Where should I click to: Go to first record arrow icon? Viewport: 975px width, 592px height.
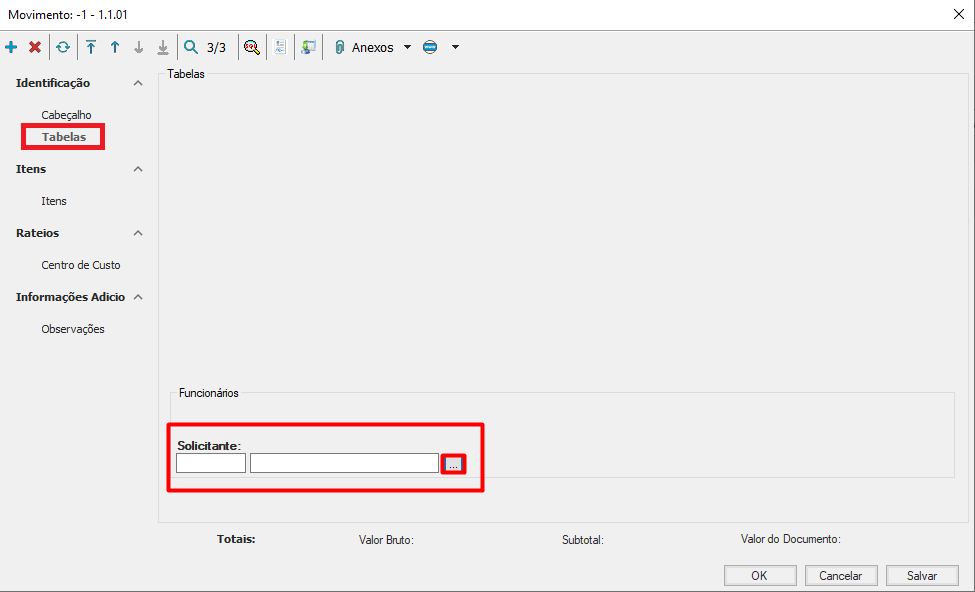coord(91,47)
